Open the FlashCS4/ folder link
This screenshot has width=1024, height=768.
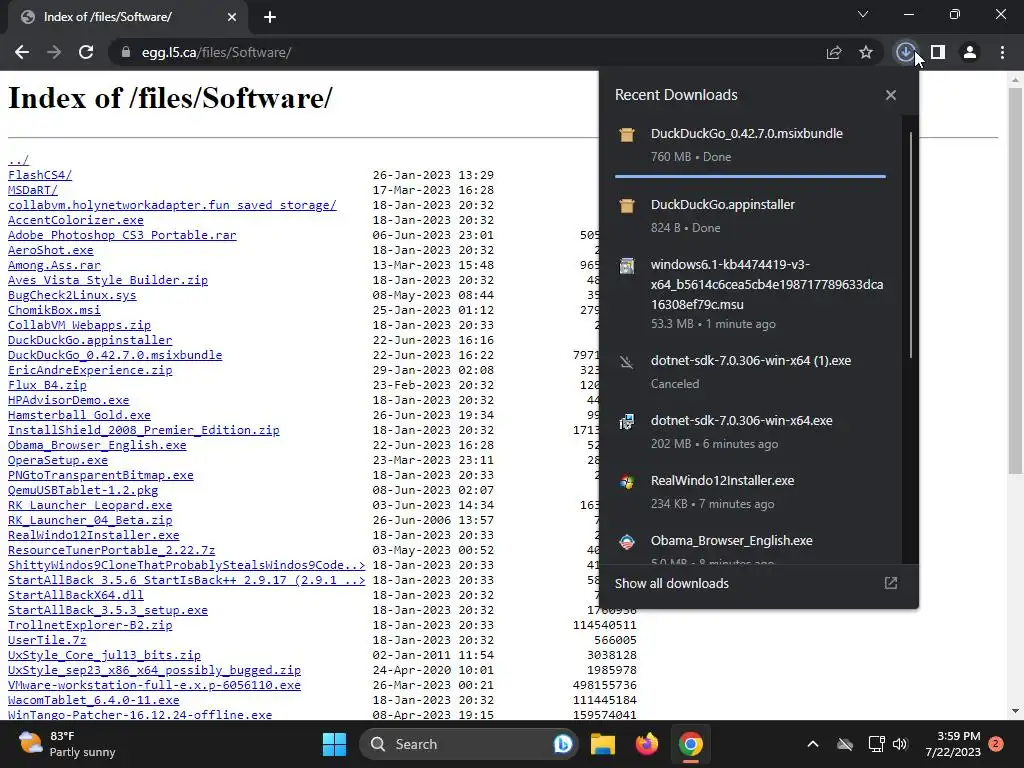point(40,175)
